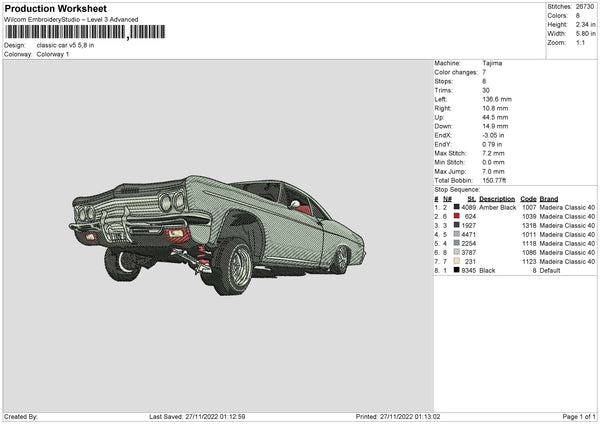Click the Production Worksheet title
Viewport: 600px width, 424px height.
[55, 8]
